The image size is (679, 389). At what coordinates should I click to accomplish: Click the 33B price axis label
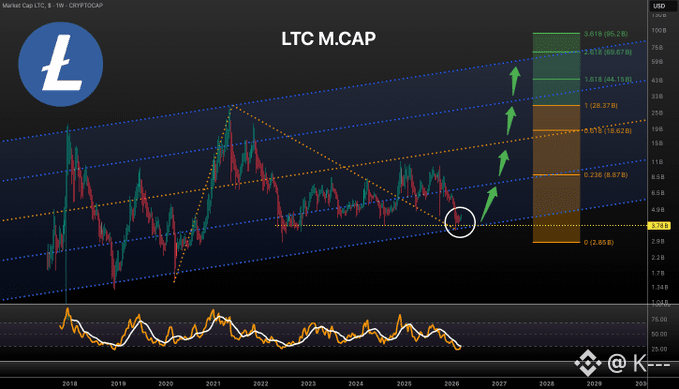[657, 97]
